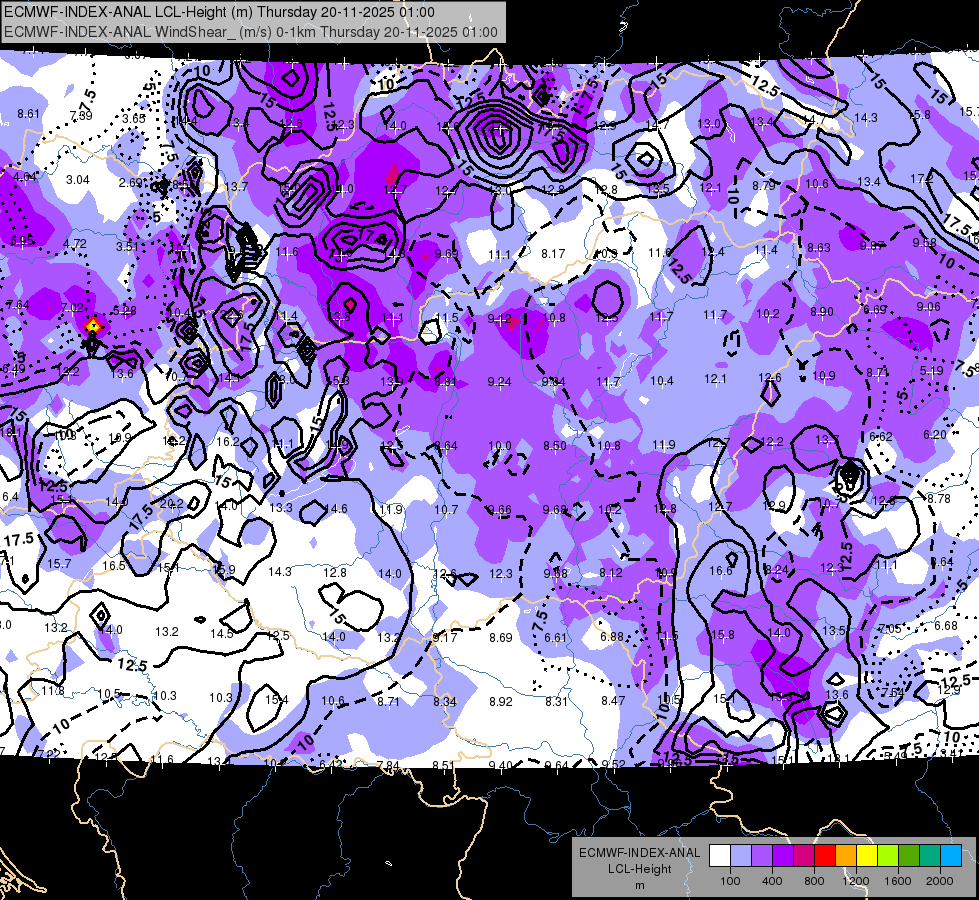Click the magenta swatch in the legend
This screenshot has height=900, width=979.
[804, 856]
